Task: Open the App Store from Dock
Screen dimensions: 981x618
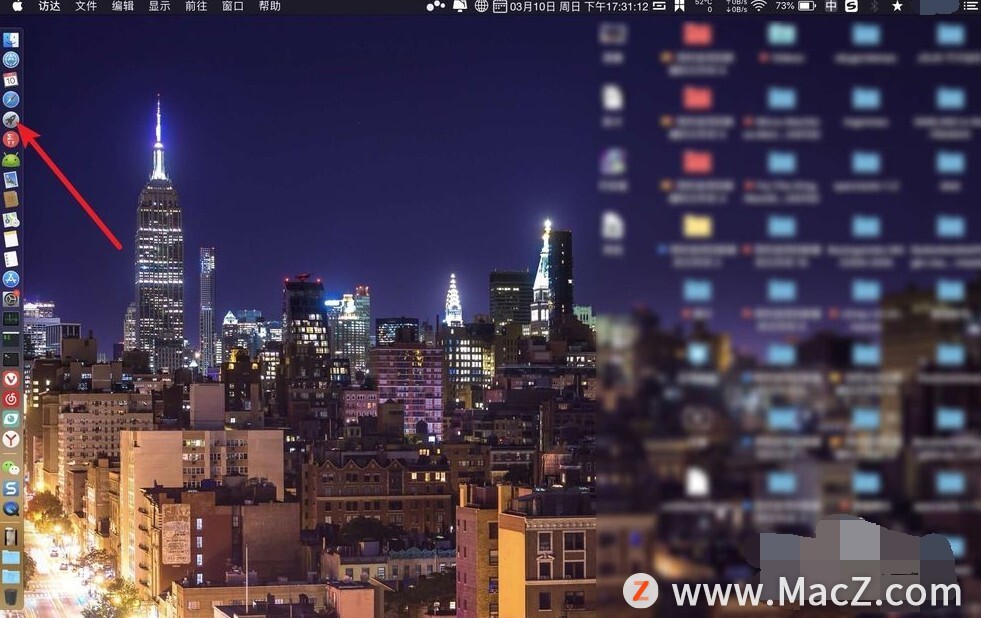Action: click(11, 279)
